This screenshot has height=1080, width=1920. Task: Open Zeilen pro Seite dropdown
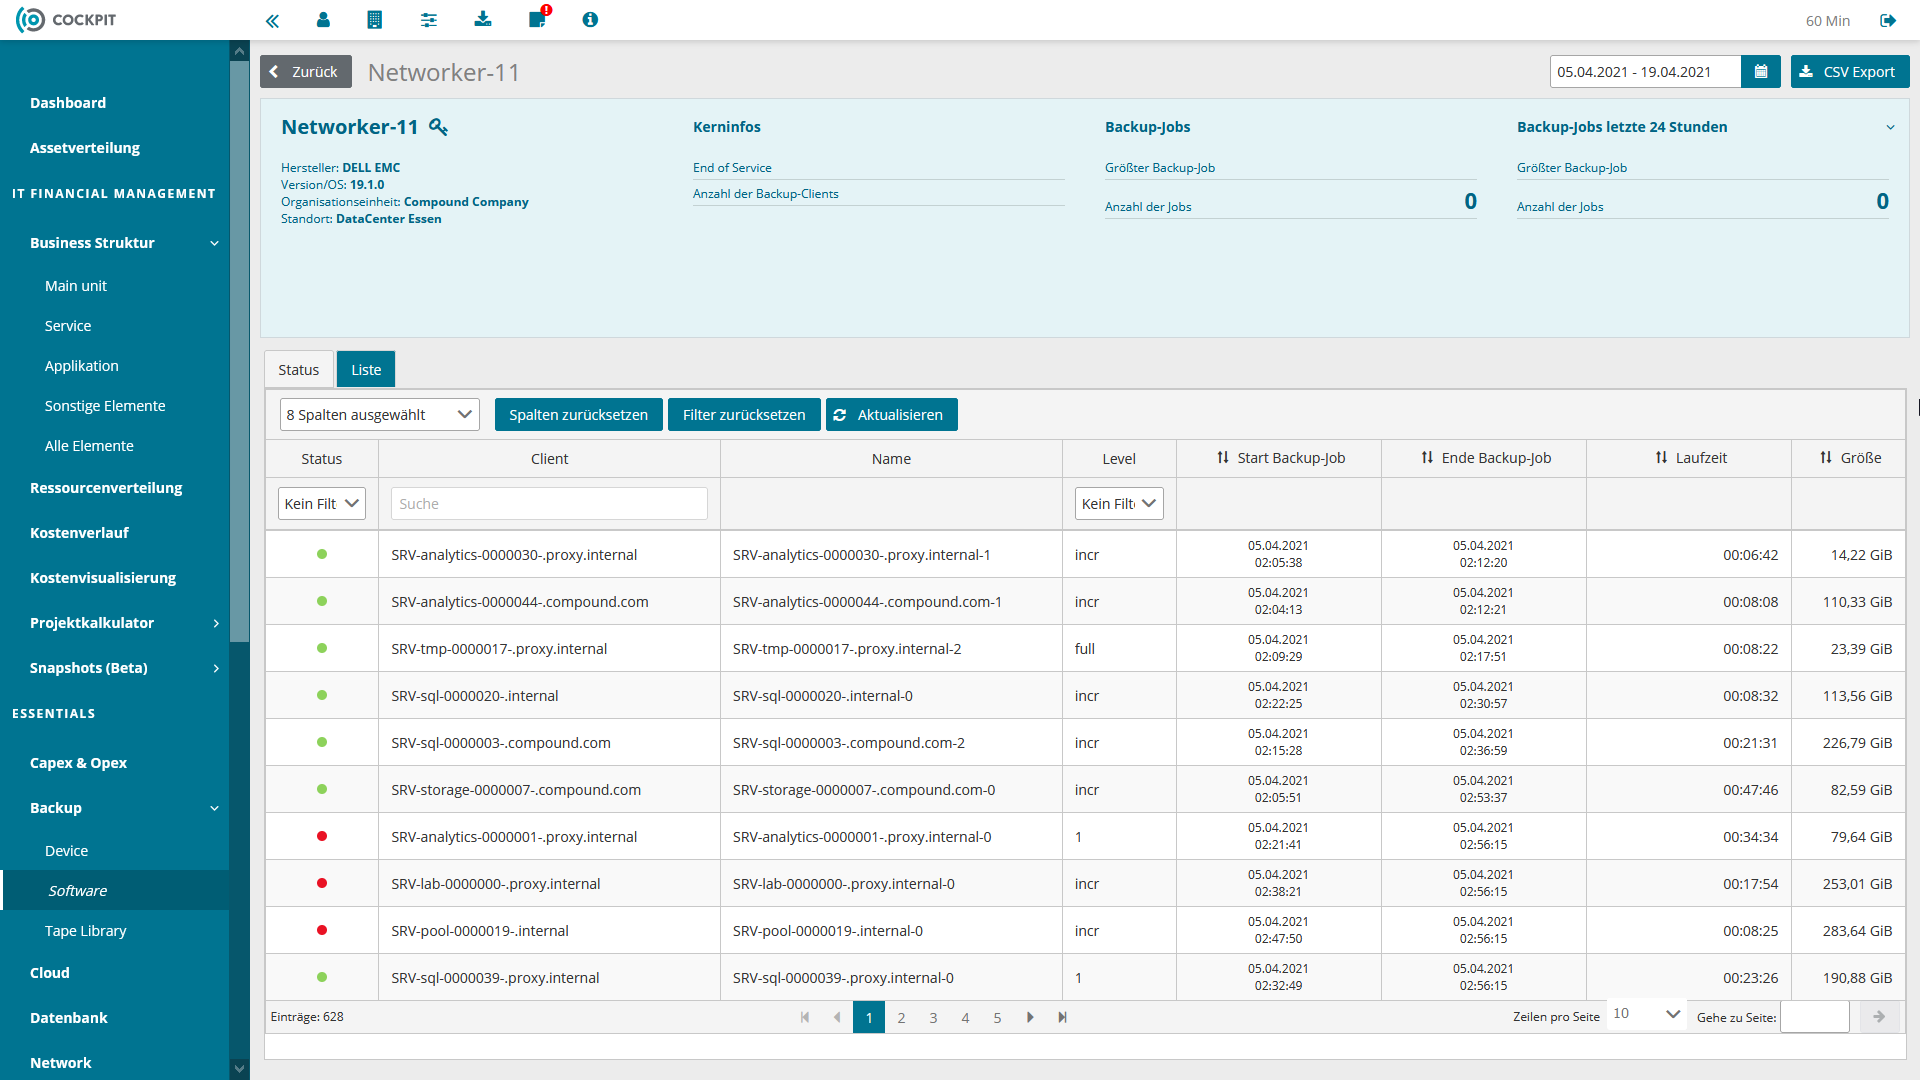tap(1646, 1014)
